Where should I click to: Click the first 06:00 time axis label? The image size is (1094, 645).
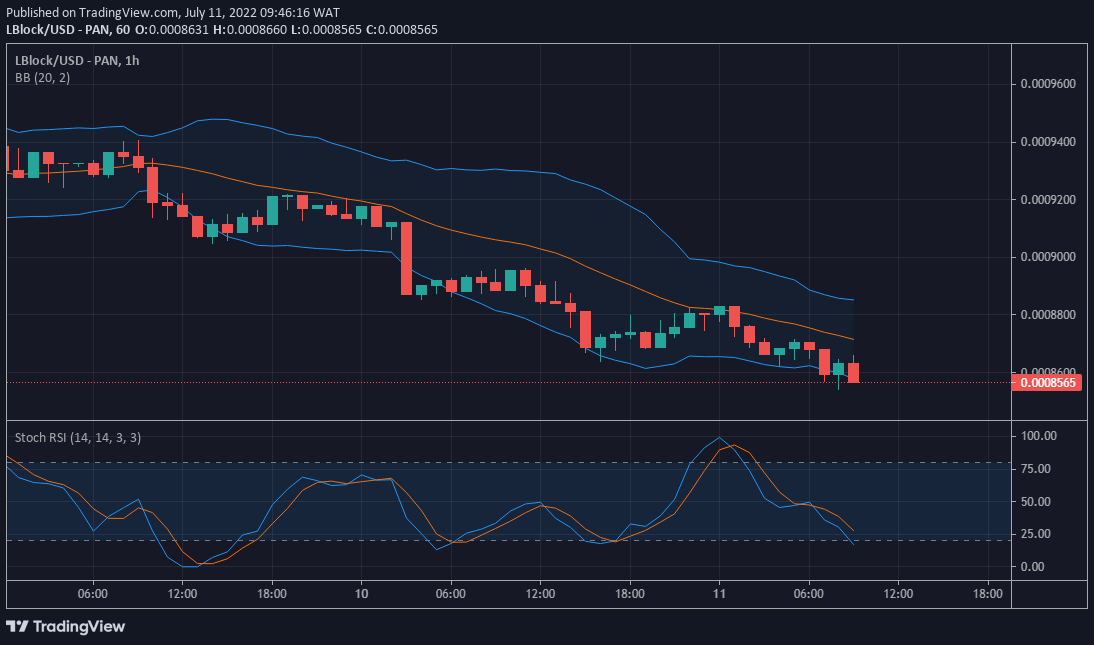(x=93, y=594)
